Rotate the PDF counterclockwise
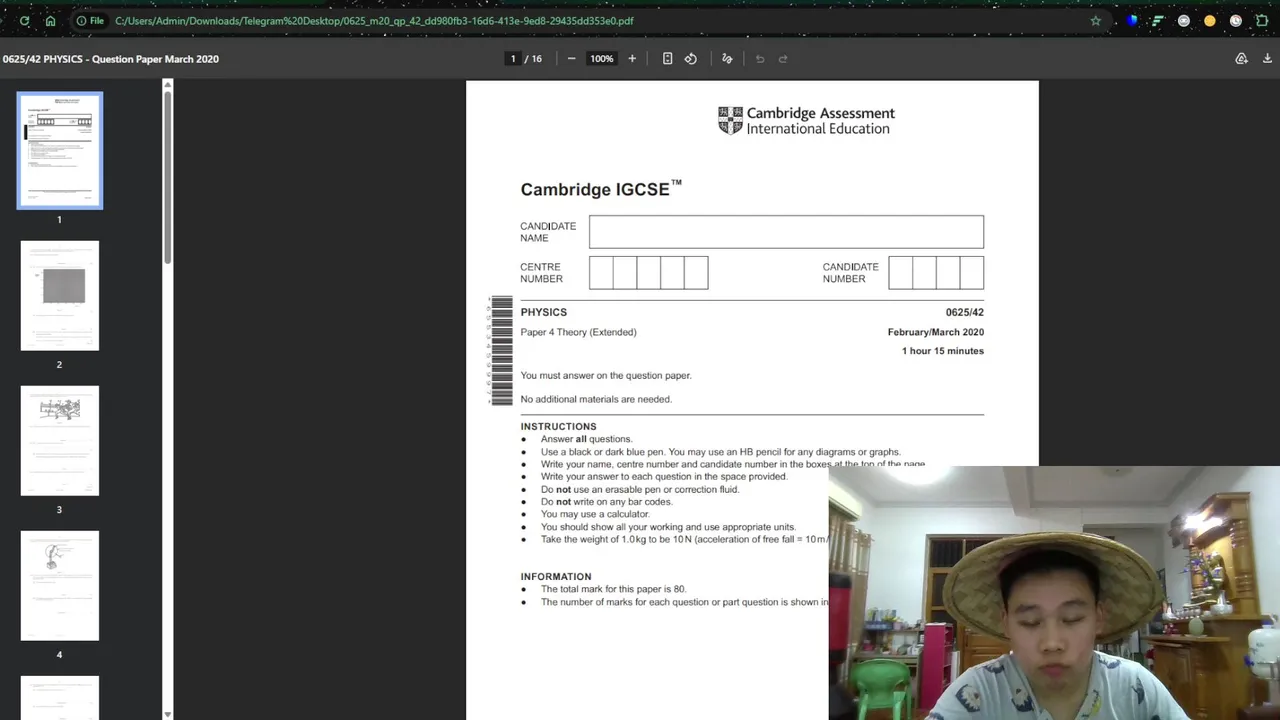This screenshot has width=1280, height=720. tap(690, 59)
